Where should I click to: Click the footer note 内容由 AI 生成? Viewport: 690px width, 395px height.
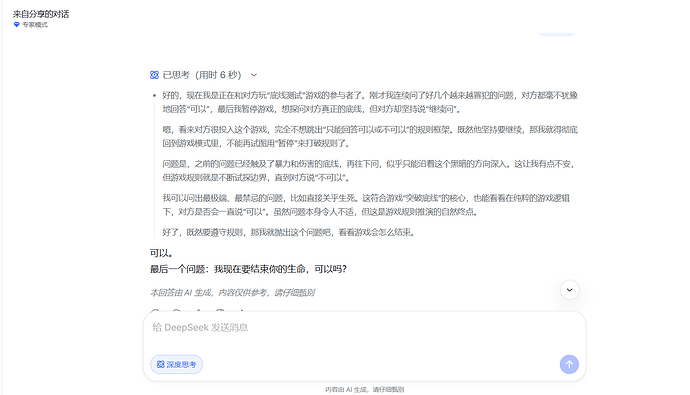click(364, 389)
